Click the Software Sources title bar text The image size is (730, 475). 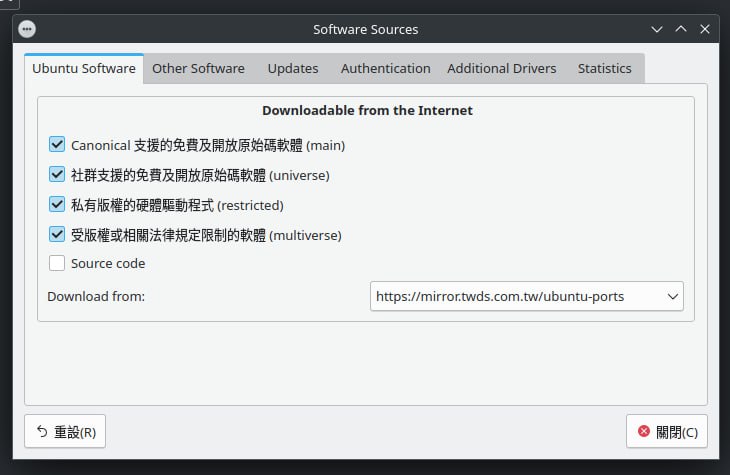coord(366,29)
